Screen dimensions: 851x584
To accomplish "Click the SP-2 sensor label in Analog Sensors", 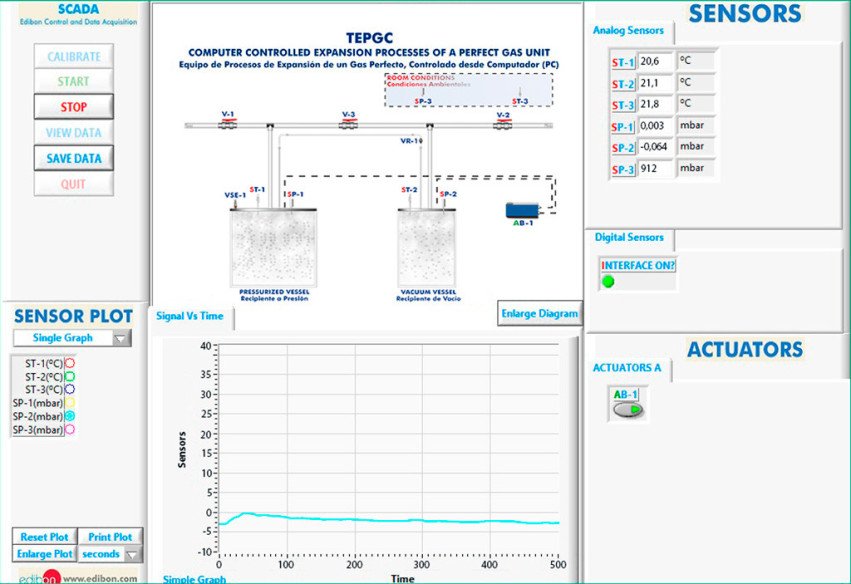I will 623,148.
